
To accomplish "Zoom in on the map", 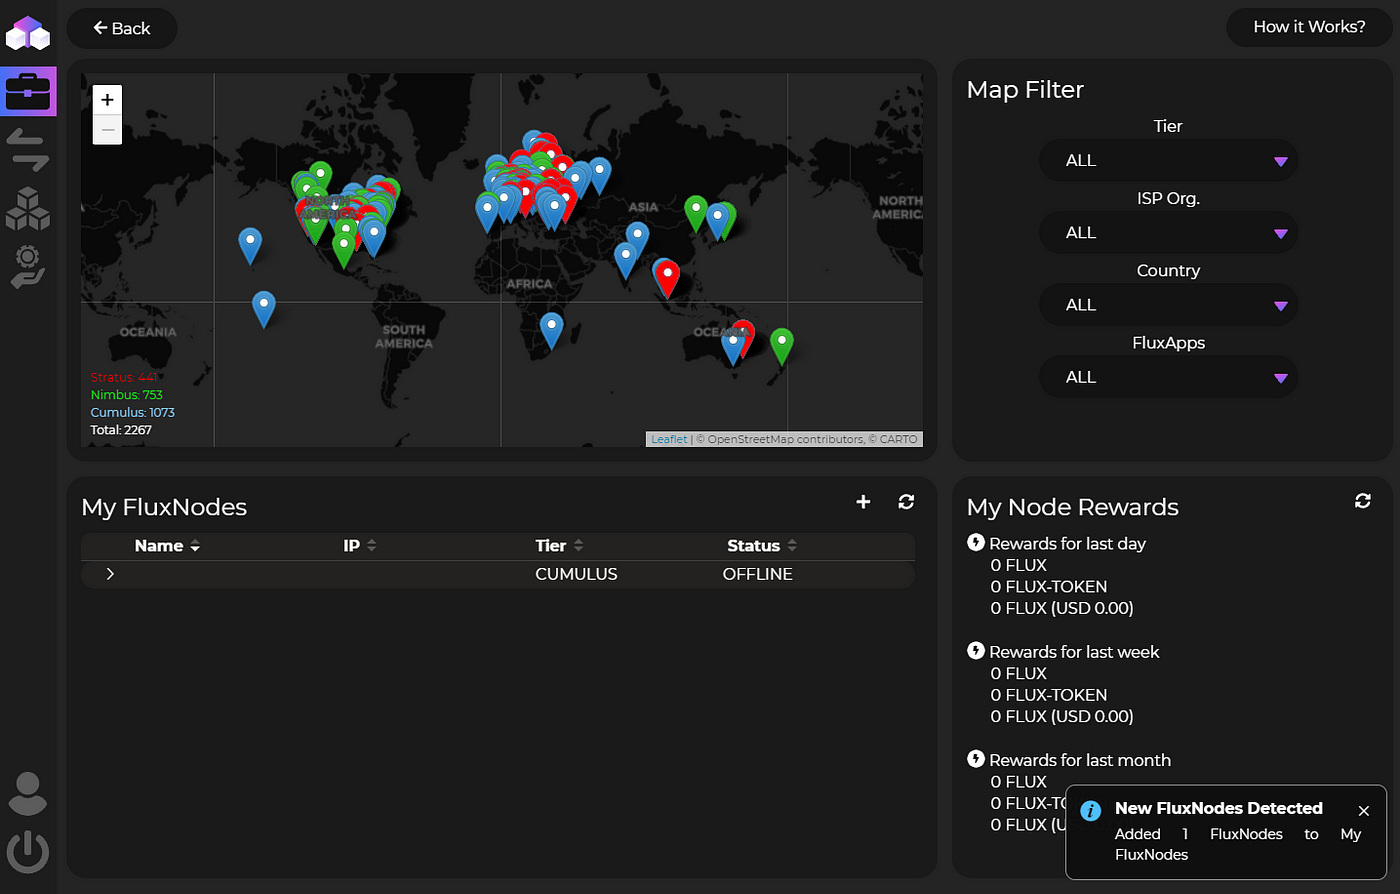I will (107, 100).
